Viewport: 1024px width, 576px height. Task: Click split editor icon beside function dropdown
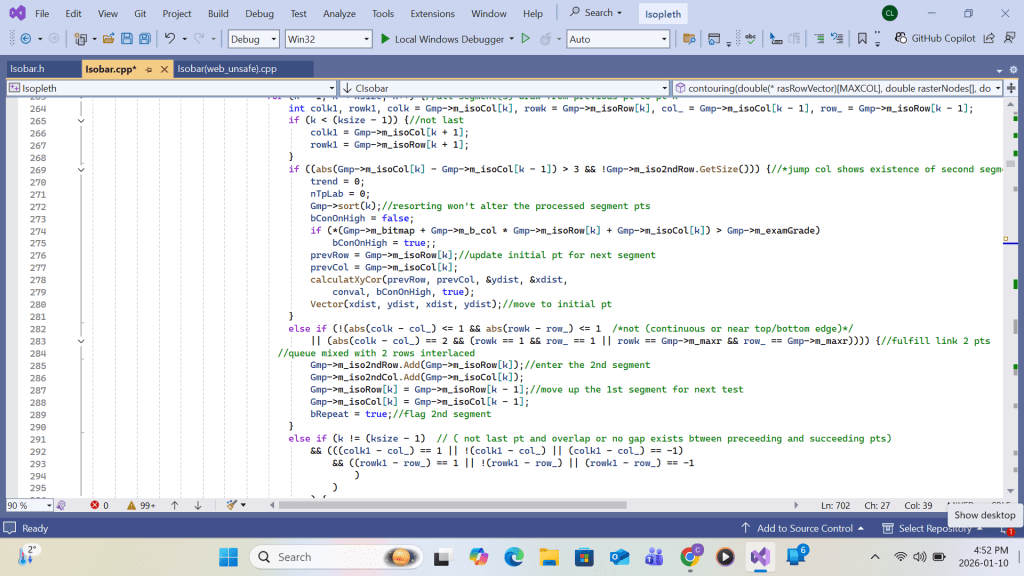pos(1012,88)
